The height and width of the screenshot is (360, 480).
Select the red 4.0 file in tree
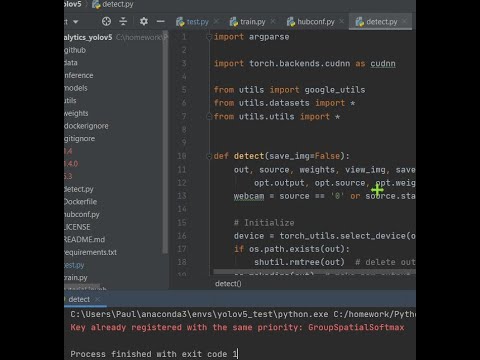click(71, 164)
